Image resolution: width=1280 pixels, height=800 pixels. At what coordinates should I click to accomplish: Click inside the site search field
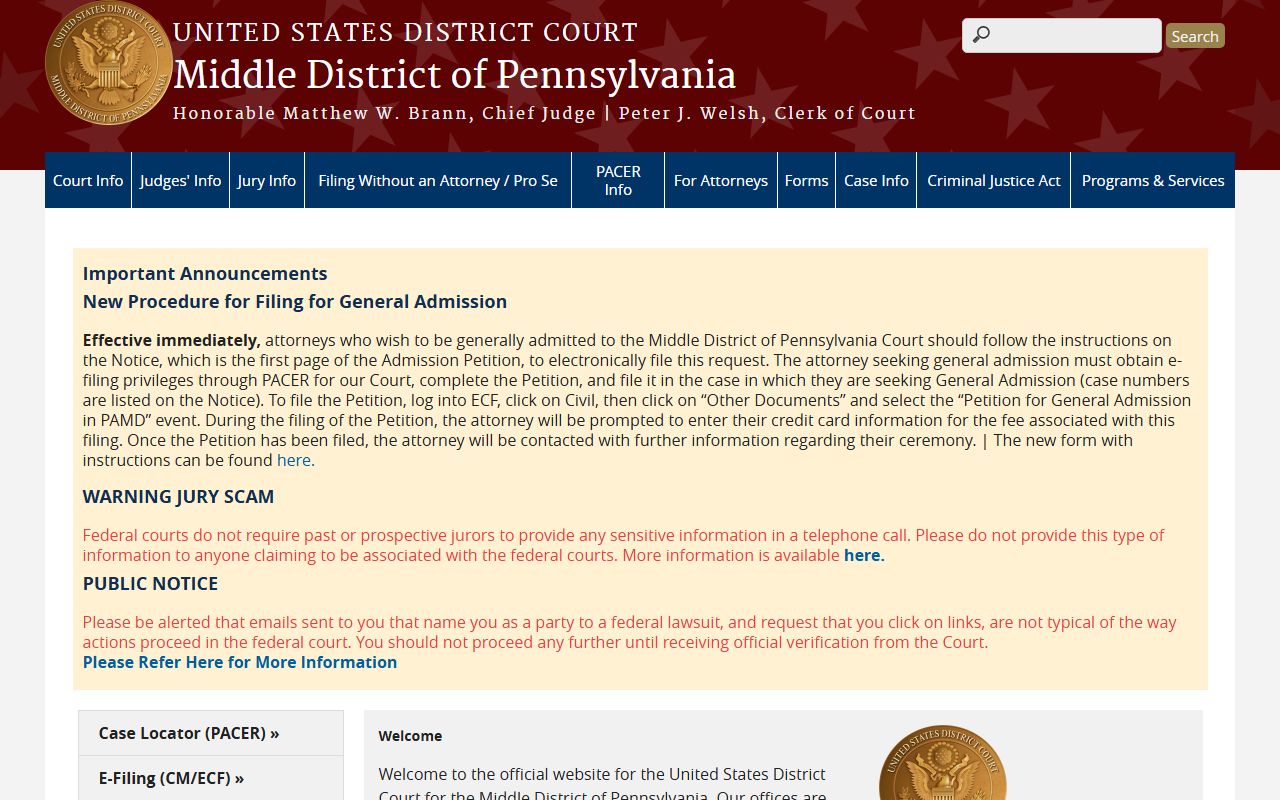pos(1062,35)
